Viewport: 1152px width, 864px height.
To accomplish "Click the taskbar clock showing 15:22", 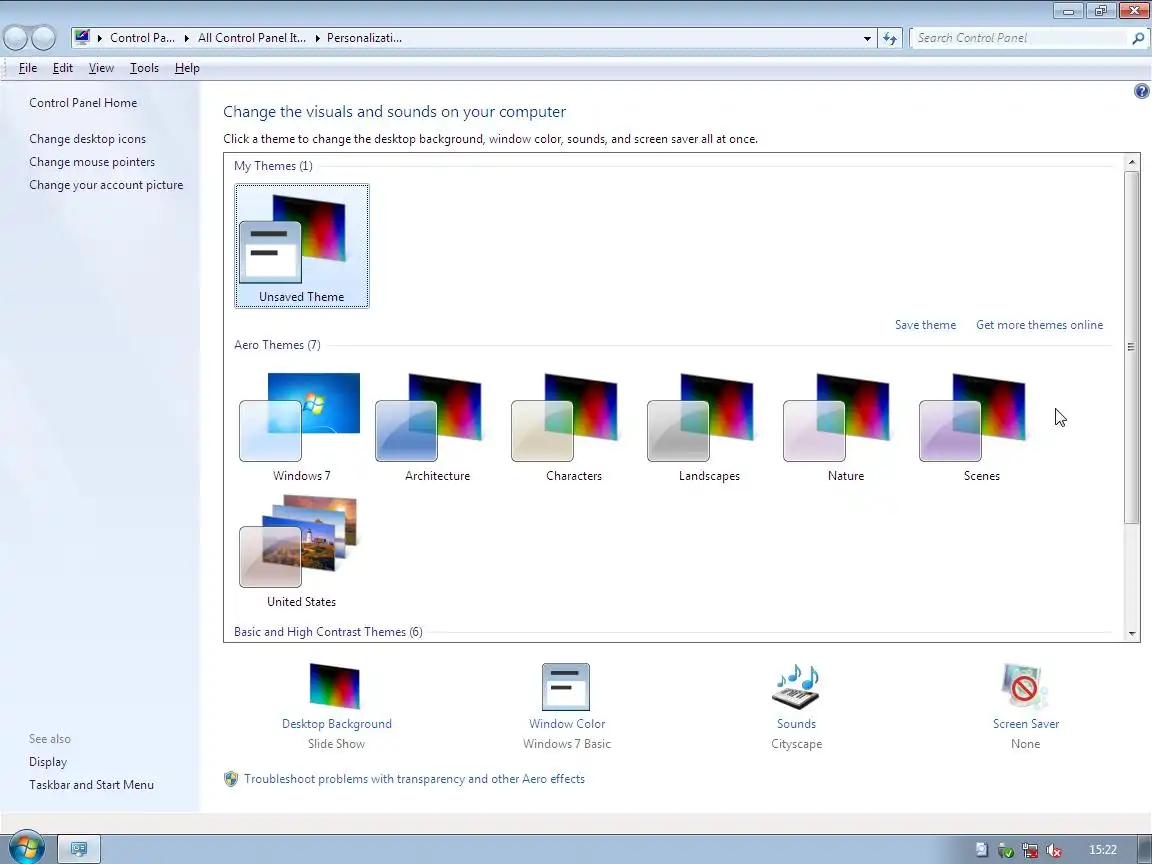I will pos(1102,850).
